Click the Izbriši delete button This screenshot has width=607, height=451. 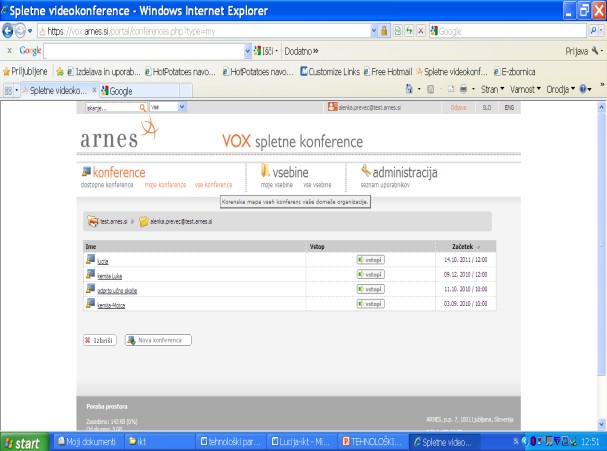[x=99, y=339]
